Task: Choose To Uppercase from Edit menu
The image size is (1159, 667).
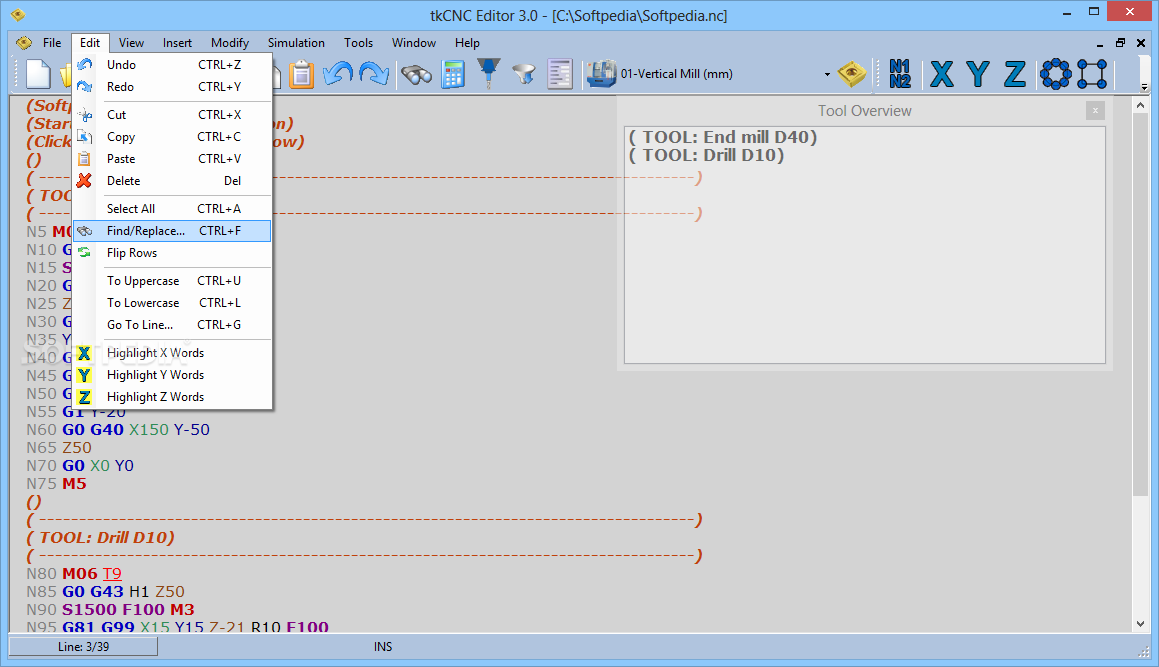Action: [x=172, y=281]
